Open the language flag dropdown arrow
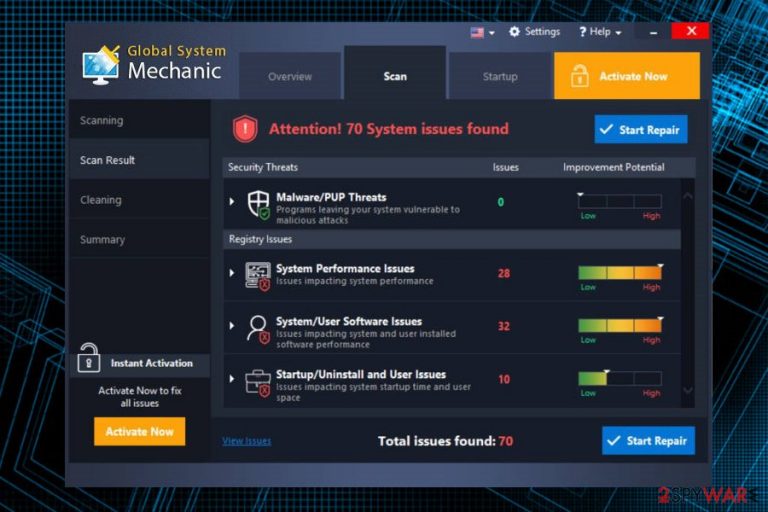The image size is (768, 512). [x=491, y=33]
